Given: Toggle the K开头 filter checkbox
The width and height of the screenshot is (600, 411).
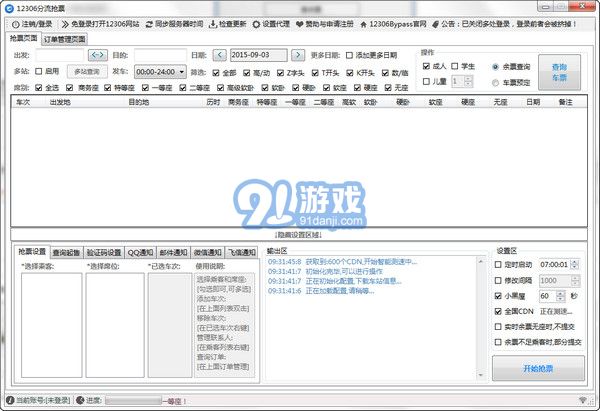Looking at the screenshot, I should click(350, 73).
